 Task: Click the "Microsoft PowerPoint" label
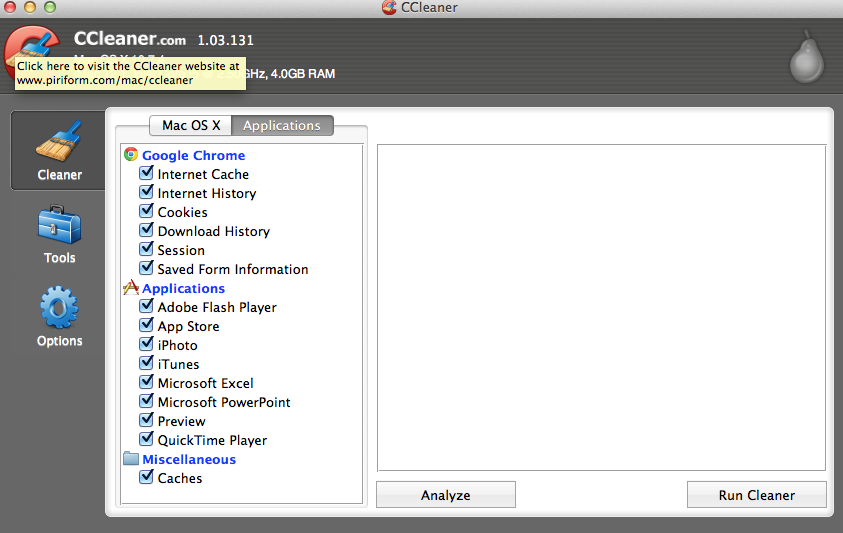(224, 402)
